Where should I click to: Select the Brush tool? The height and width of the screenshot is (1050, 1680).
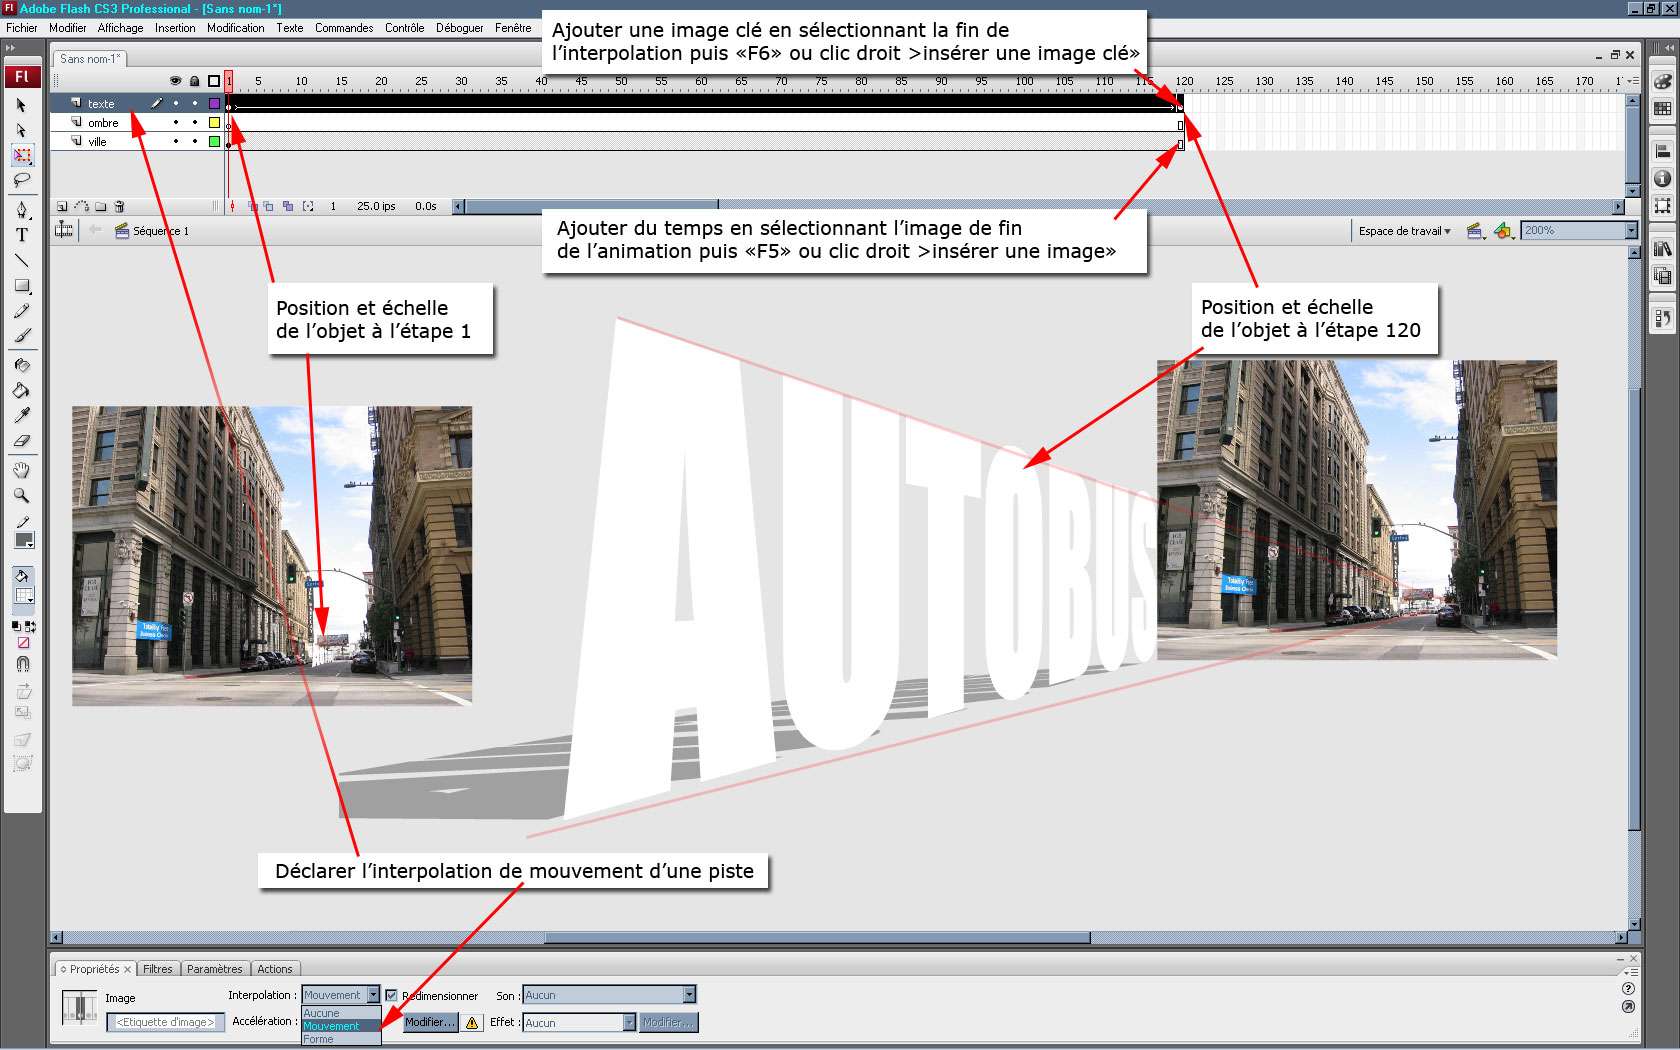click(22, 336)
